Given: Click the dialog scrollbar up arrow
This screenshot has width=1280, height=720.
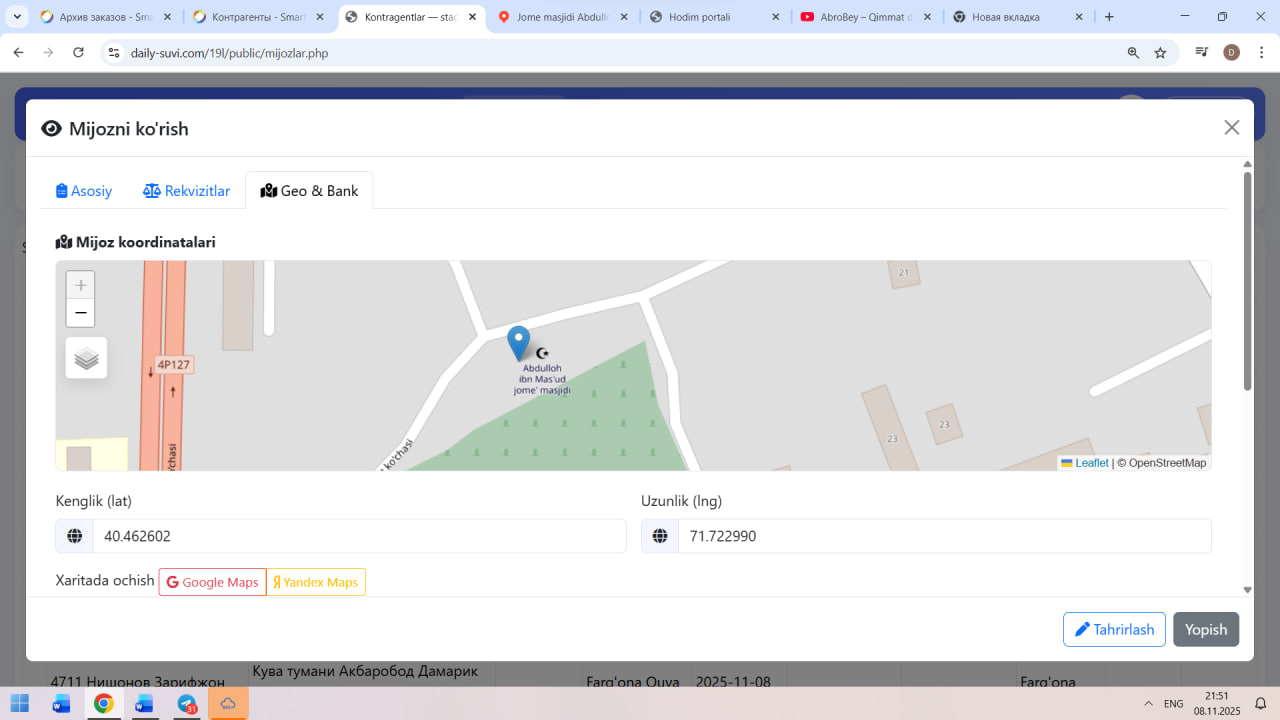Looking at the screenshot, I should (x=1247, y=163).
